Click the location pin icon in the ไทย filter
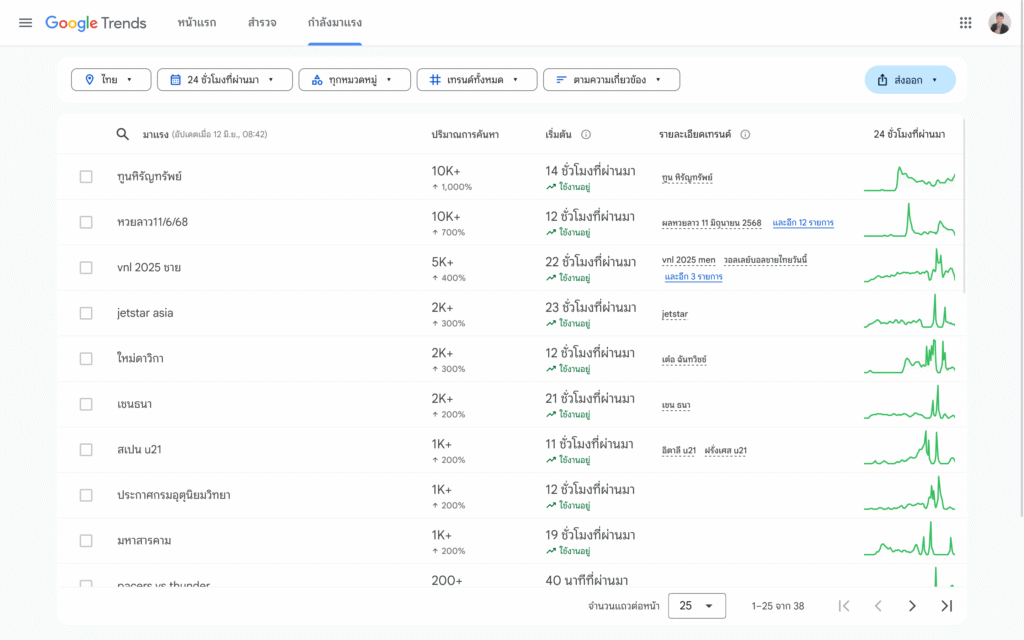Viewport: 1024px width, 640px height. pyautogui.click(x=89, y=80)
